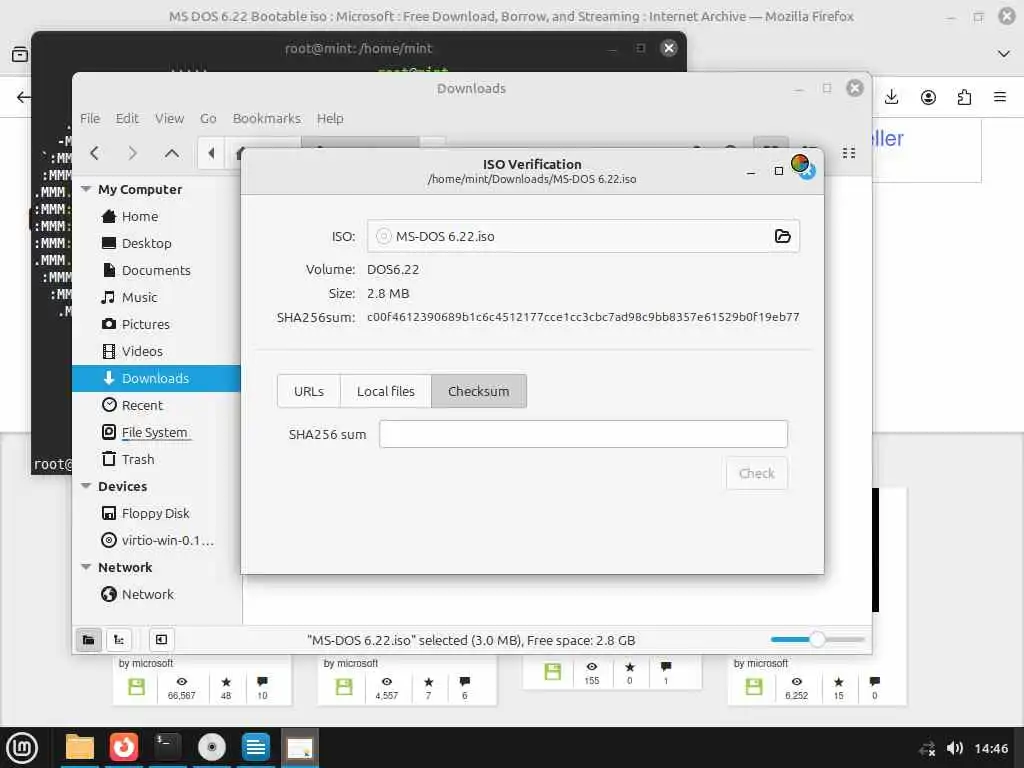This screenshot has width=1024, height=768.
Task: Click the SHA256 sum input field
Action: pyautogui.click(x=583, y=434)
